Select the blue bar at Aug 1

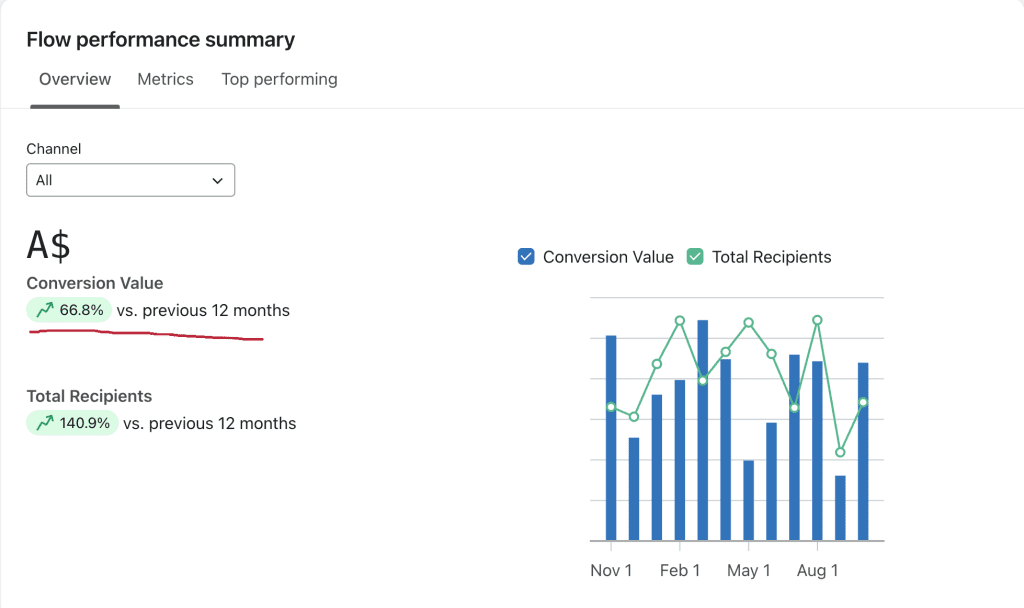click(818, 450)
